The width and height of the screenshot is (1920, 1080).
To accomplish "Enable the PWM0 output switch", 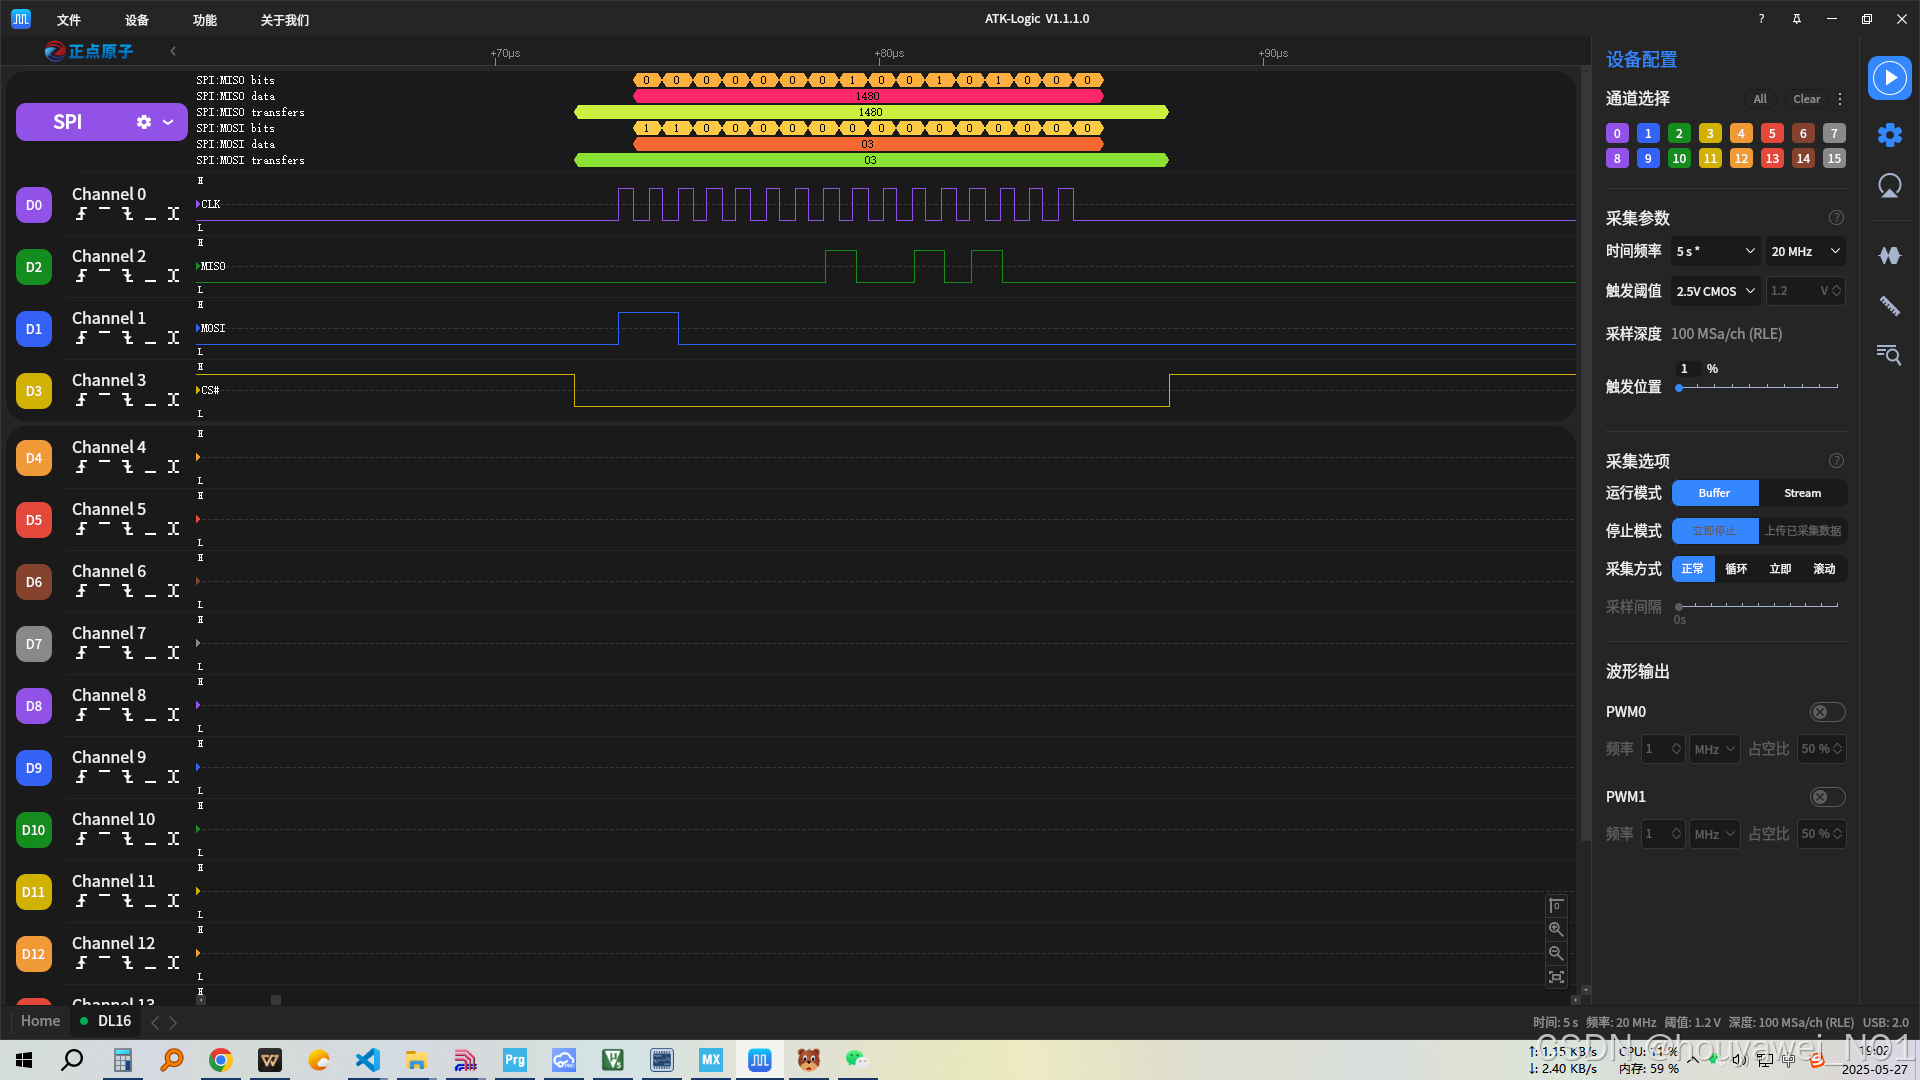I will (1827, 712).
